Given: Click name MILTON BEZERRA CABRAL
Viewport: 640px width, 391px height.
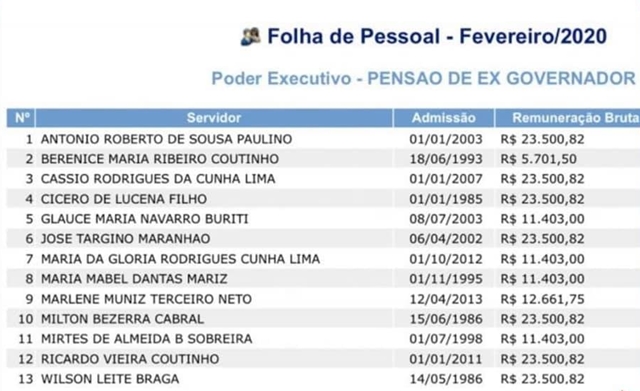Looking at the screenshot, I should pyautogui.click(x=122, y=319).
